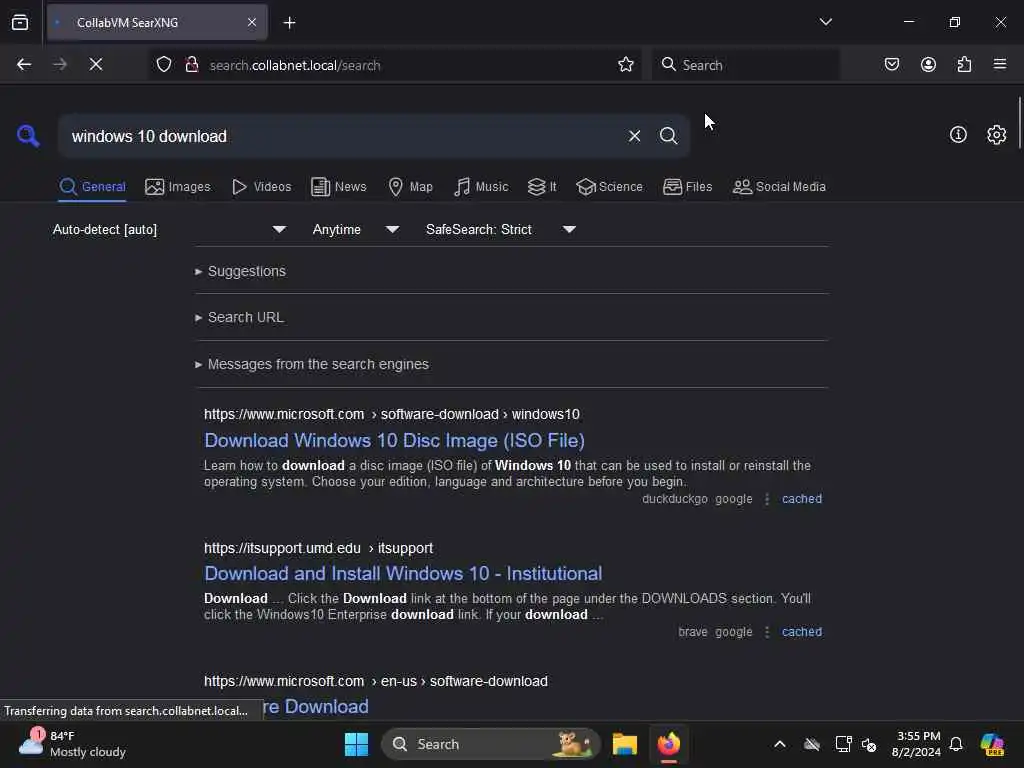
Task: Bookmark this page with star
Action: [626, 64]
